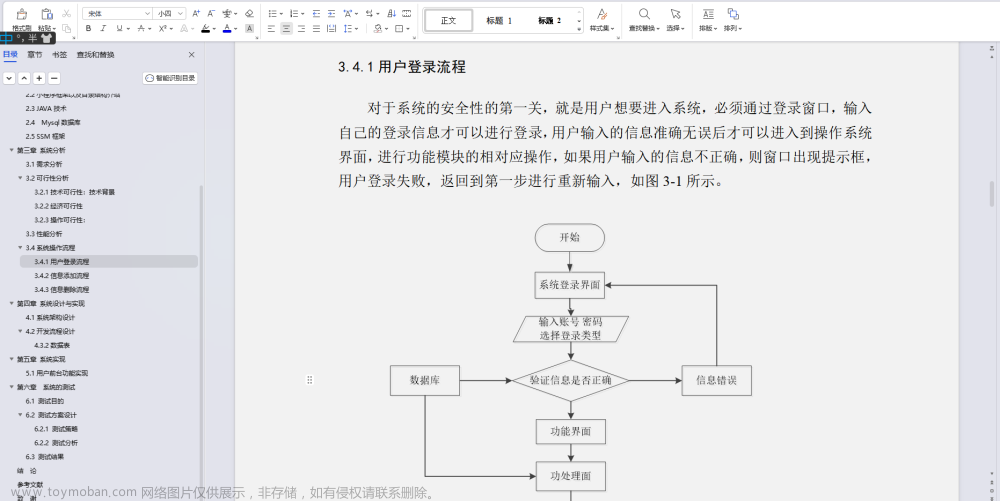
Task: Increase font size with the A+ icon
Action: point(196,13)
